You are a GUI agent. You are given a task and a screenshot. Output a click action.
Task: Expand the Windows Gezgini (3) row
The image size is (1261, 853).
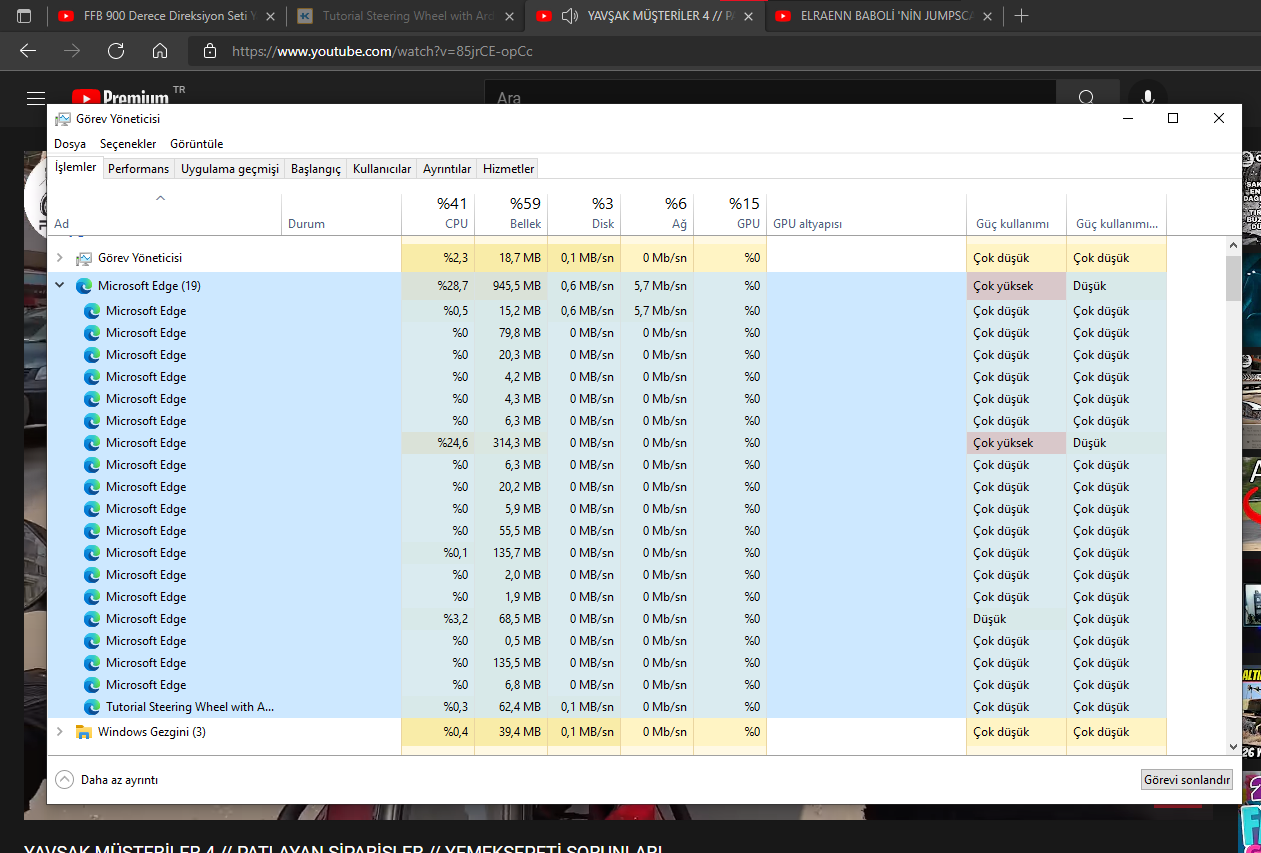click(59, 732)
